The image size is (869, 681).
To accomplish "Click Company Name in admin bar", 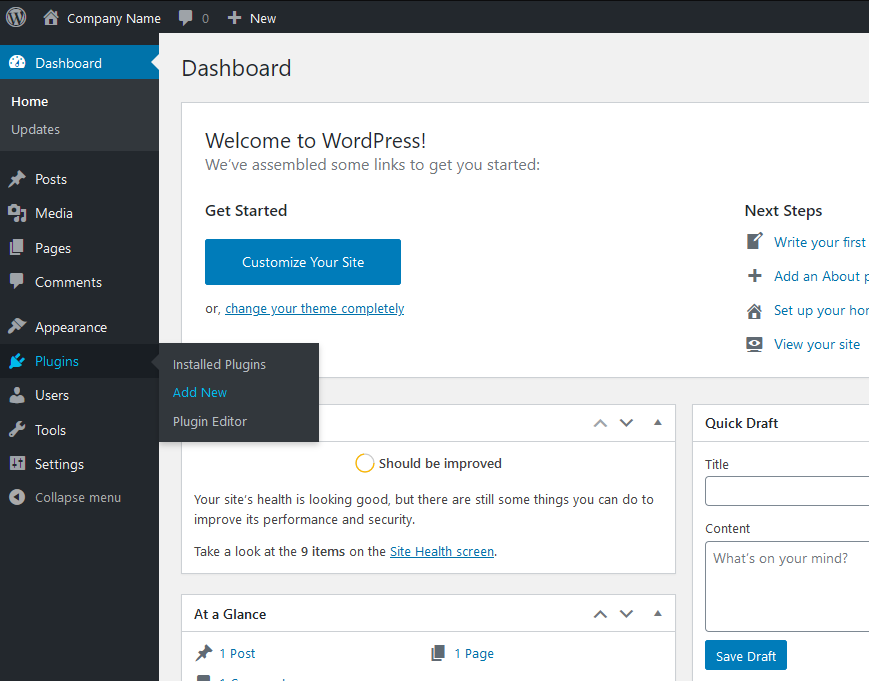I will pyautogui.click(x=114, y=18).
